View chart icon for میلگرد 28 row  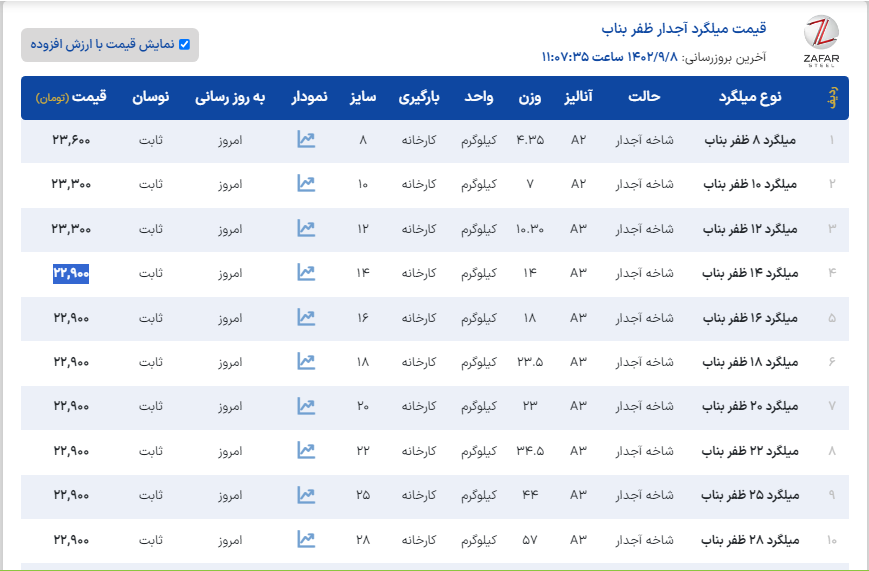[306, 540]
